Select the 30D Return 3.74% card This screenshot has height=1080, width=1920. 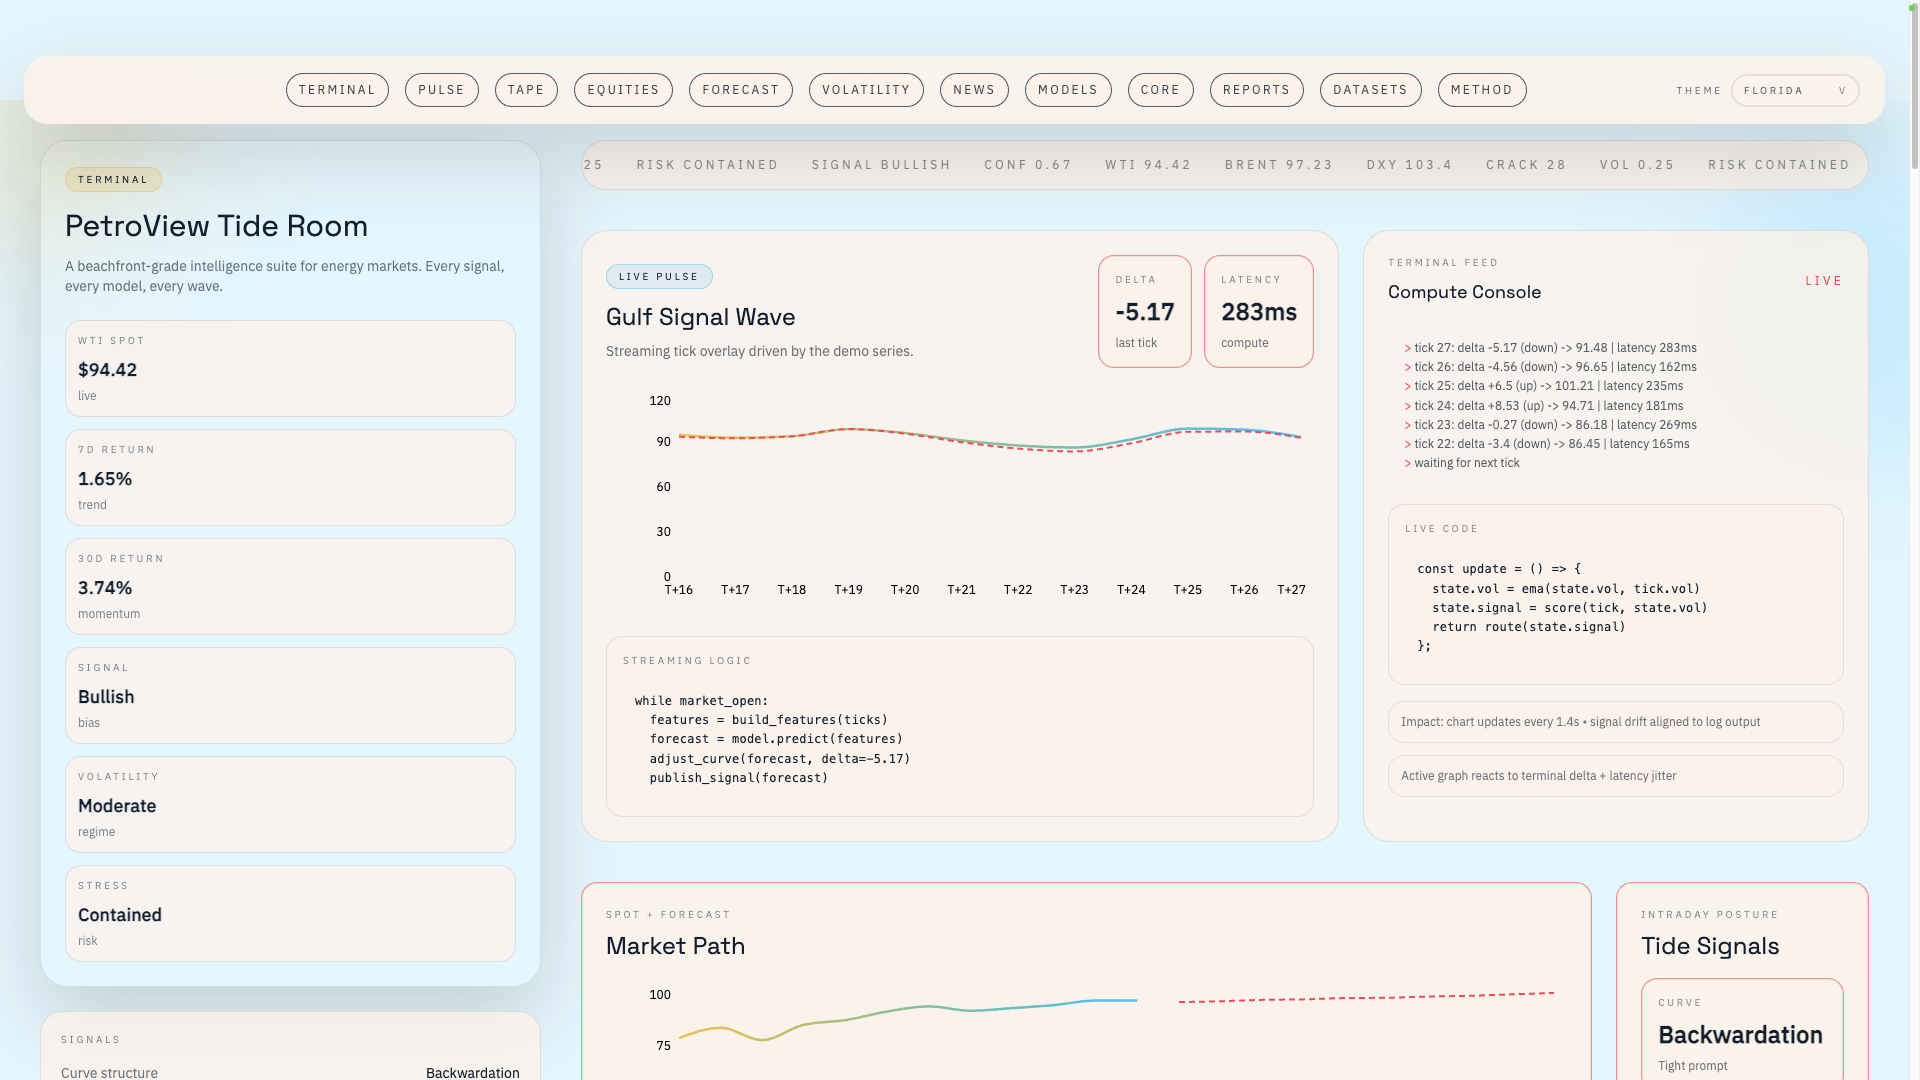(x=290, y=586)
